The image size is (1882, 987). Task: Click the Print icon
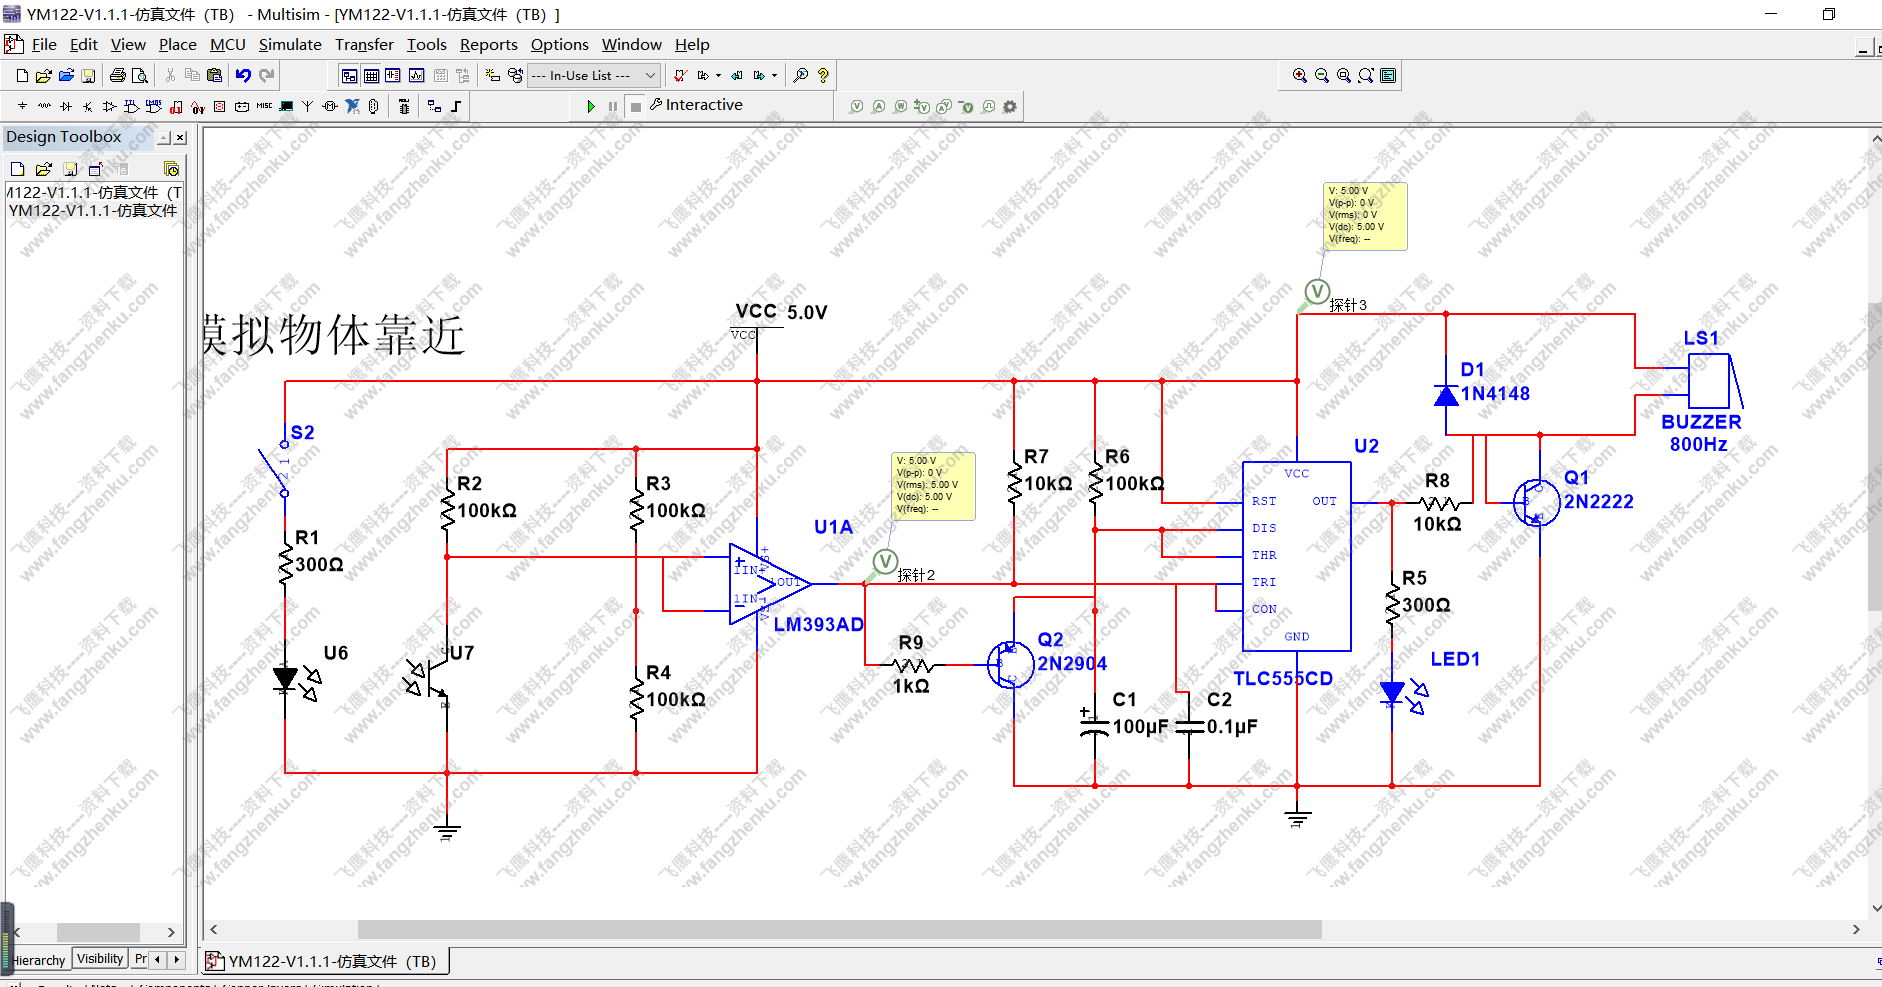click(x=118, y=76)
